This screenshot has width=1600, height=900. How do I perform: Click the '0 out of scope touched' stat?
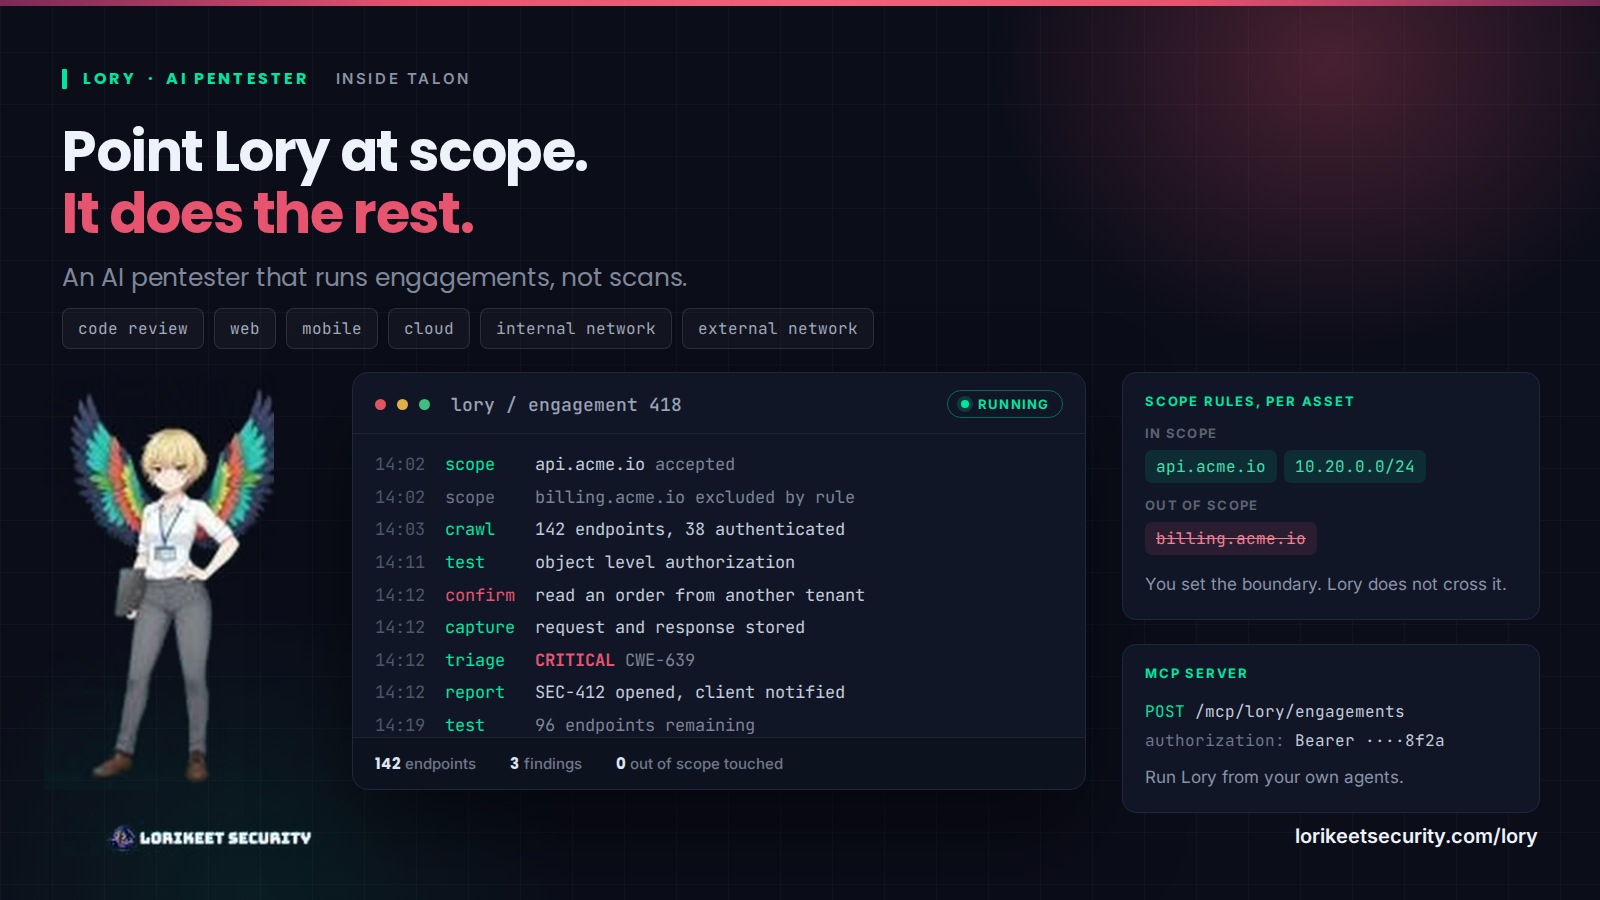[x=700, y=764]
